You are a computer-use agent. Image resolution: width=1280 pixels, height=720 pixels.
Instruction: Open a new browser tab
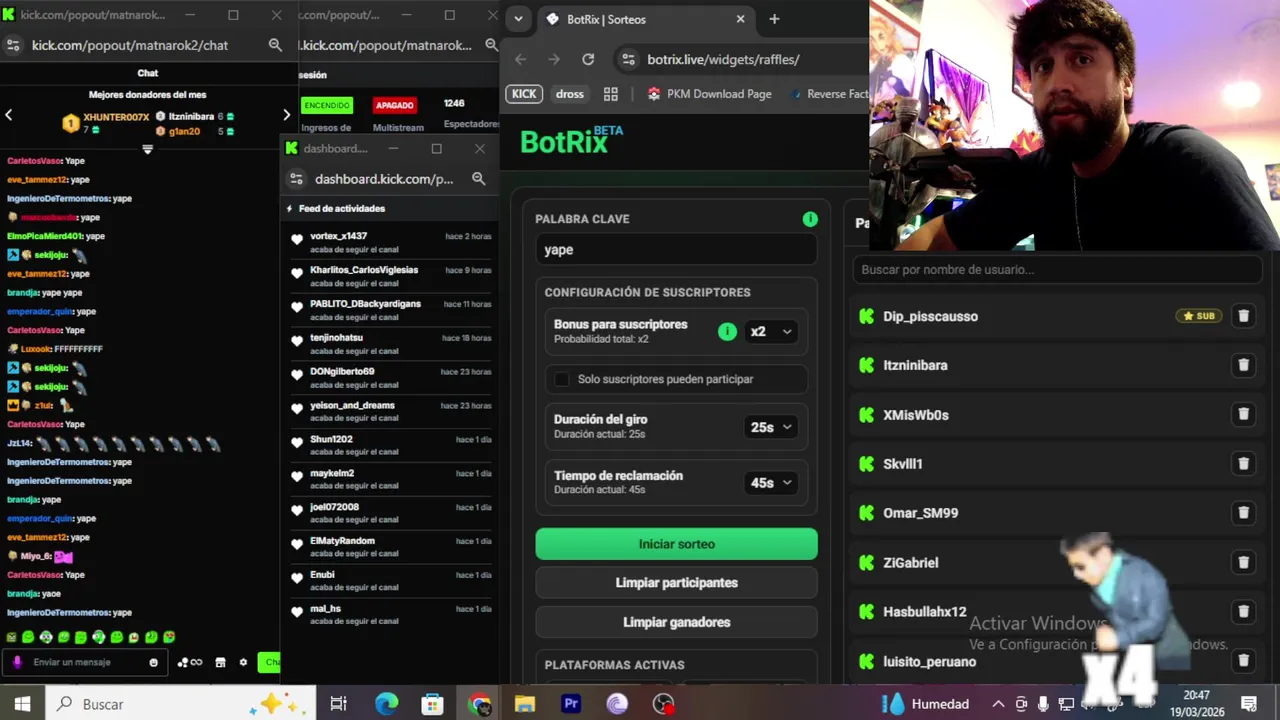pos(774,19)
